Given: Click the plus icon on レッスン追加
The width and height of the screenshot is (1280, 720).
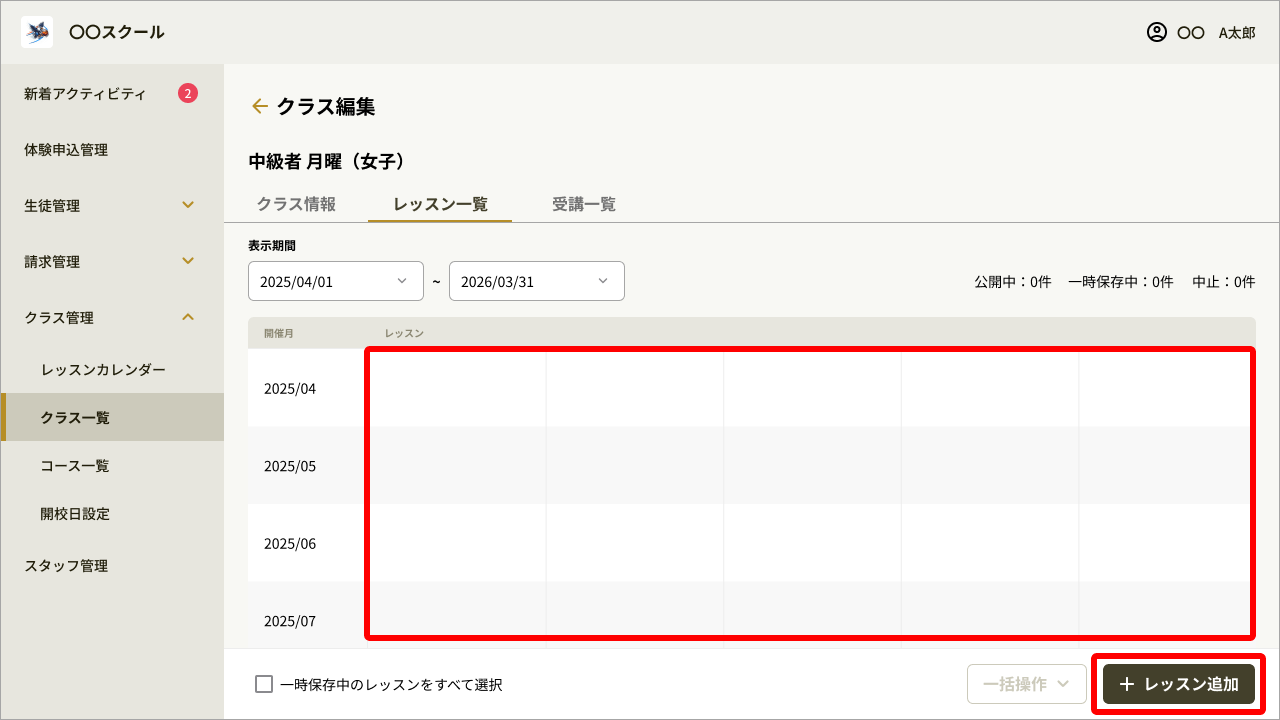Looking at the screenshot, I should [1127, 684].
